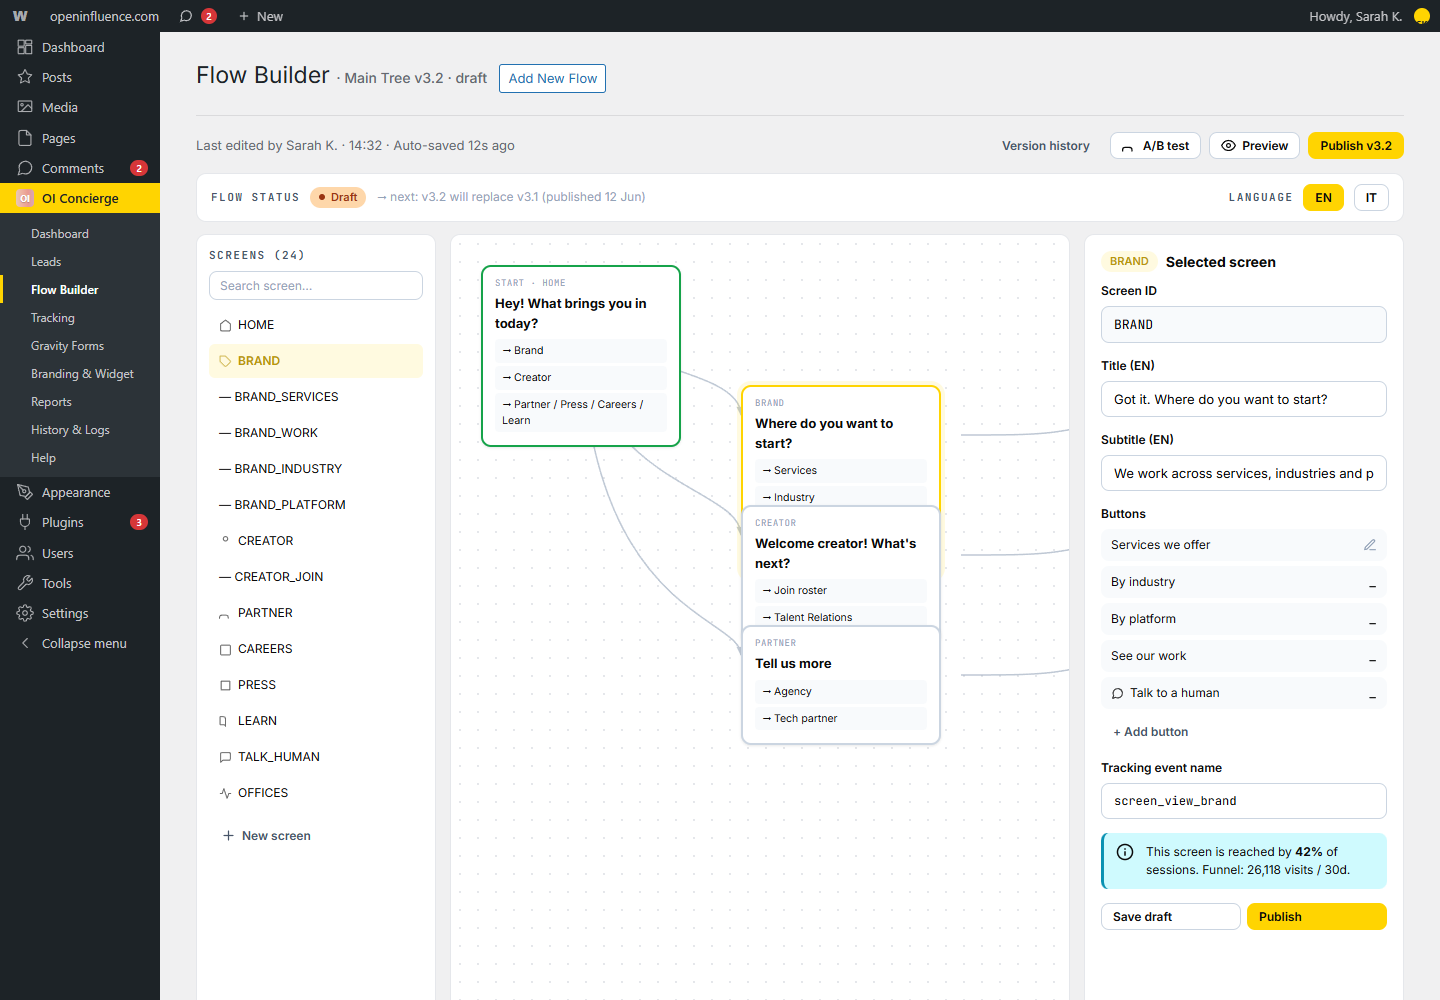The image size is (1440, 1000).
Task: Click Publish v3.2 button
Action: click(x=1356, y=145)
